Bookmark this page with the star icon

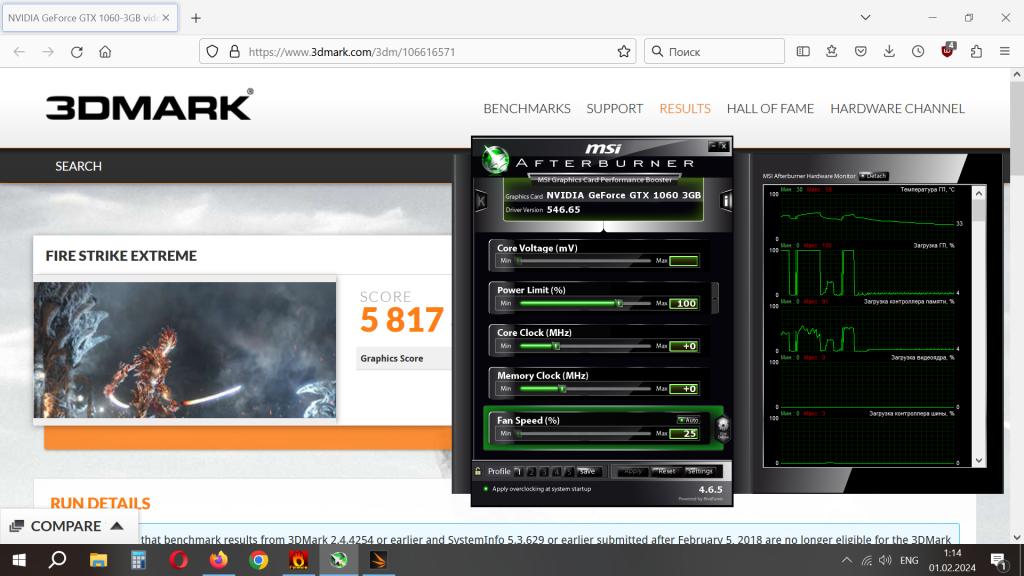point(624,52)
